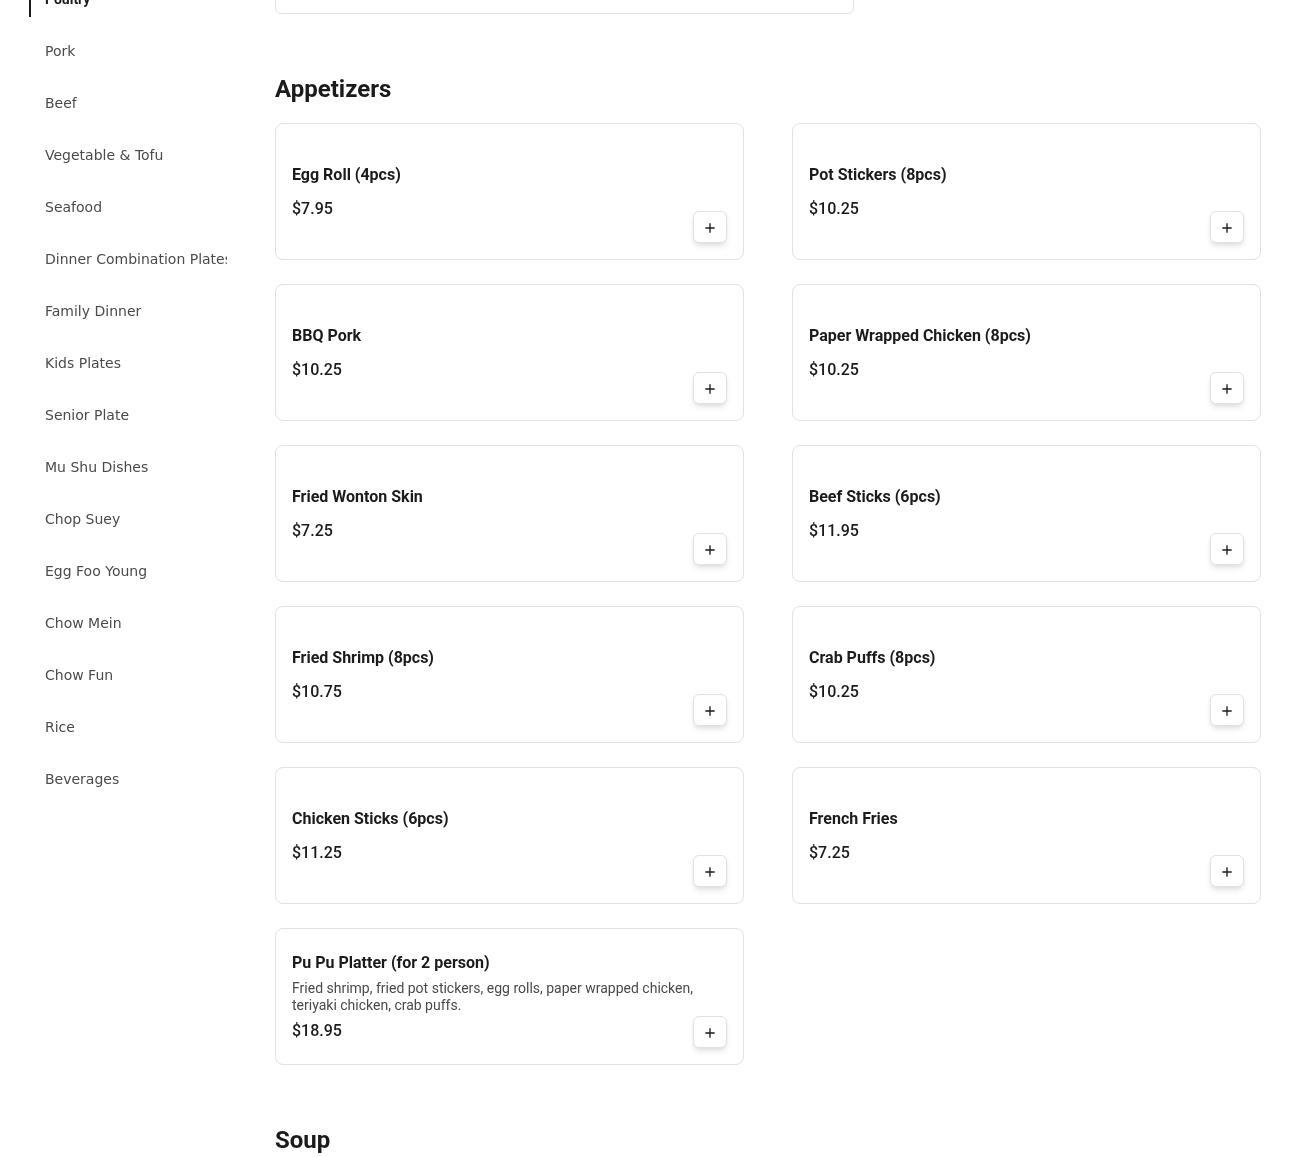Click the Pu Pu Platter description text
Image resolution: width=1290 pixels, height=1157 pixels.
point(492,997)
